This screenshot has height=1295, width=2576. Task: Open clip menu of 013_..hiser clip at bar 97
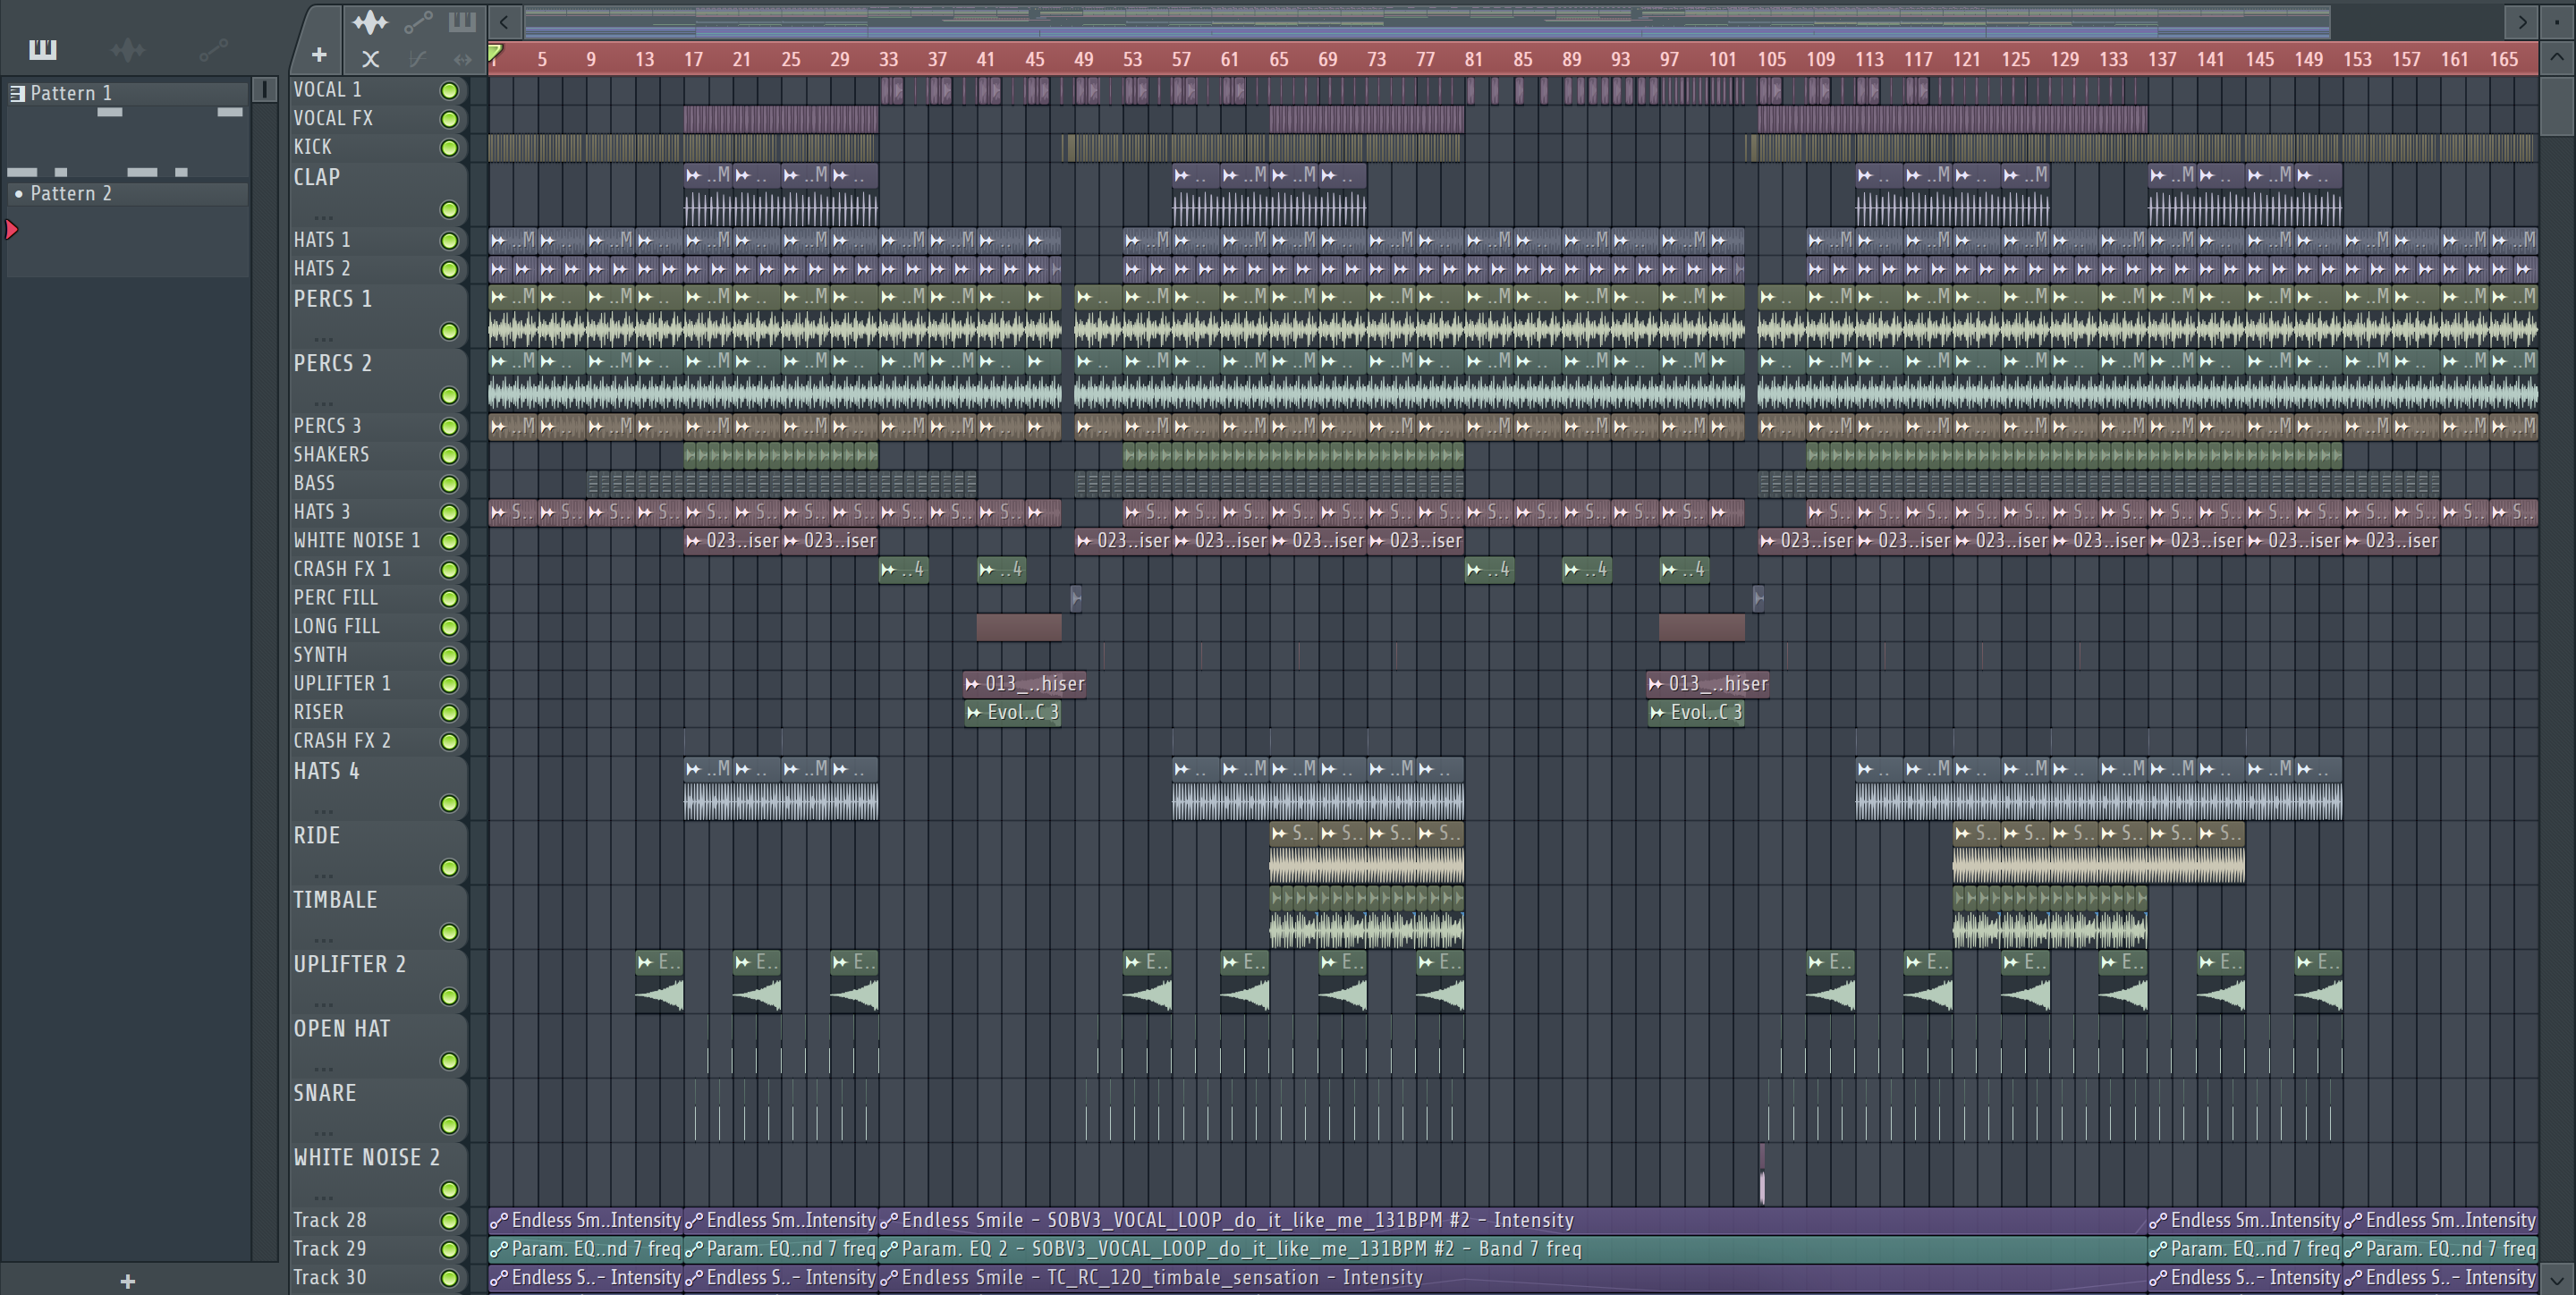click(1656, 684)
